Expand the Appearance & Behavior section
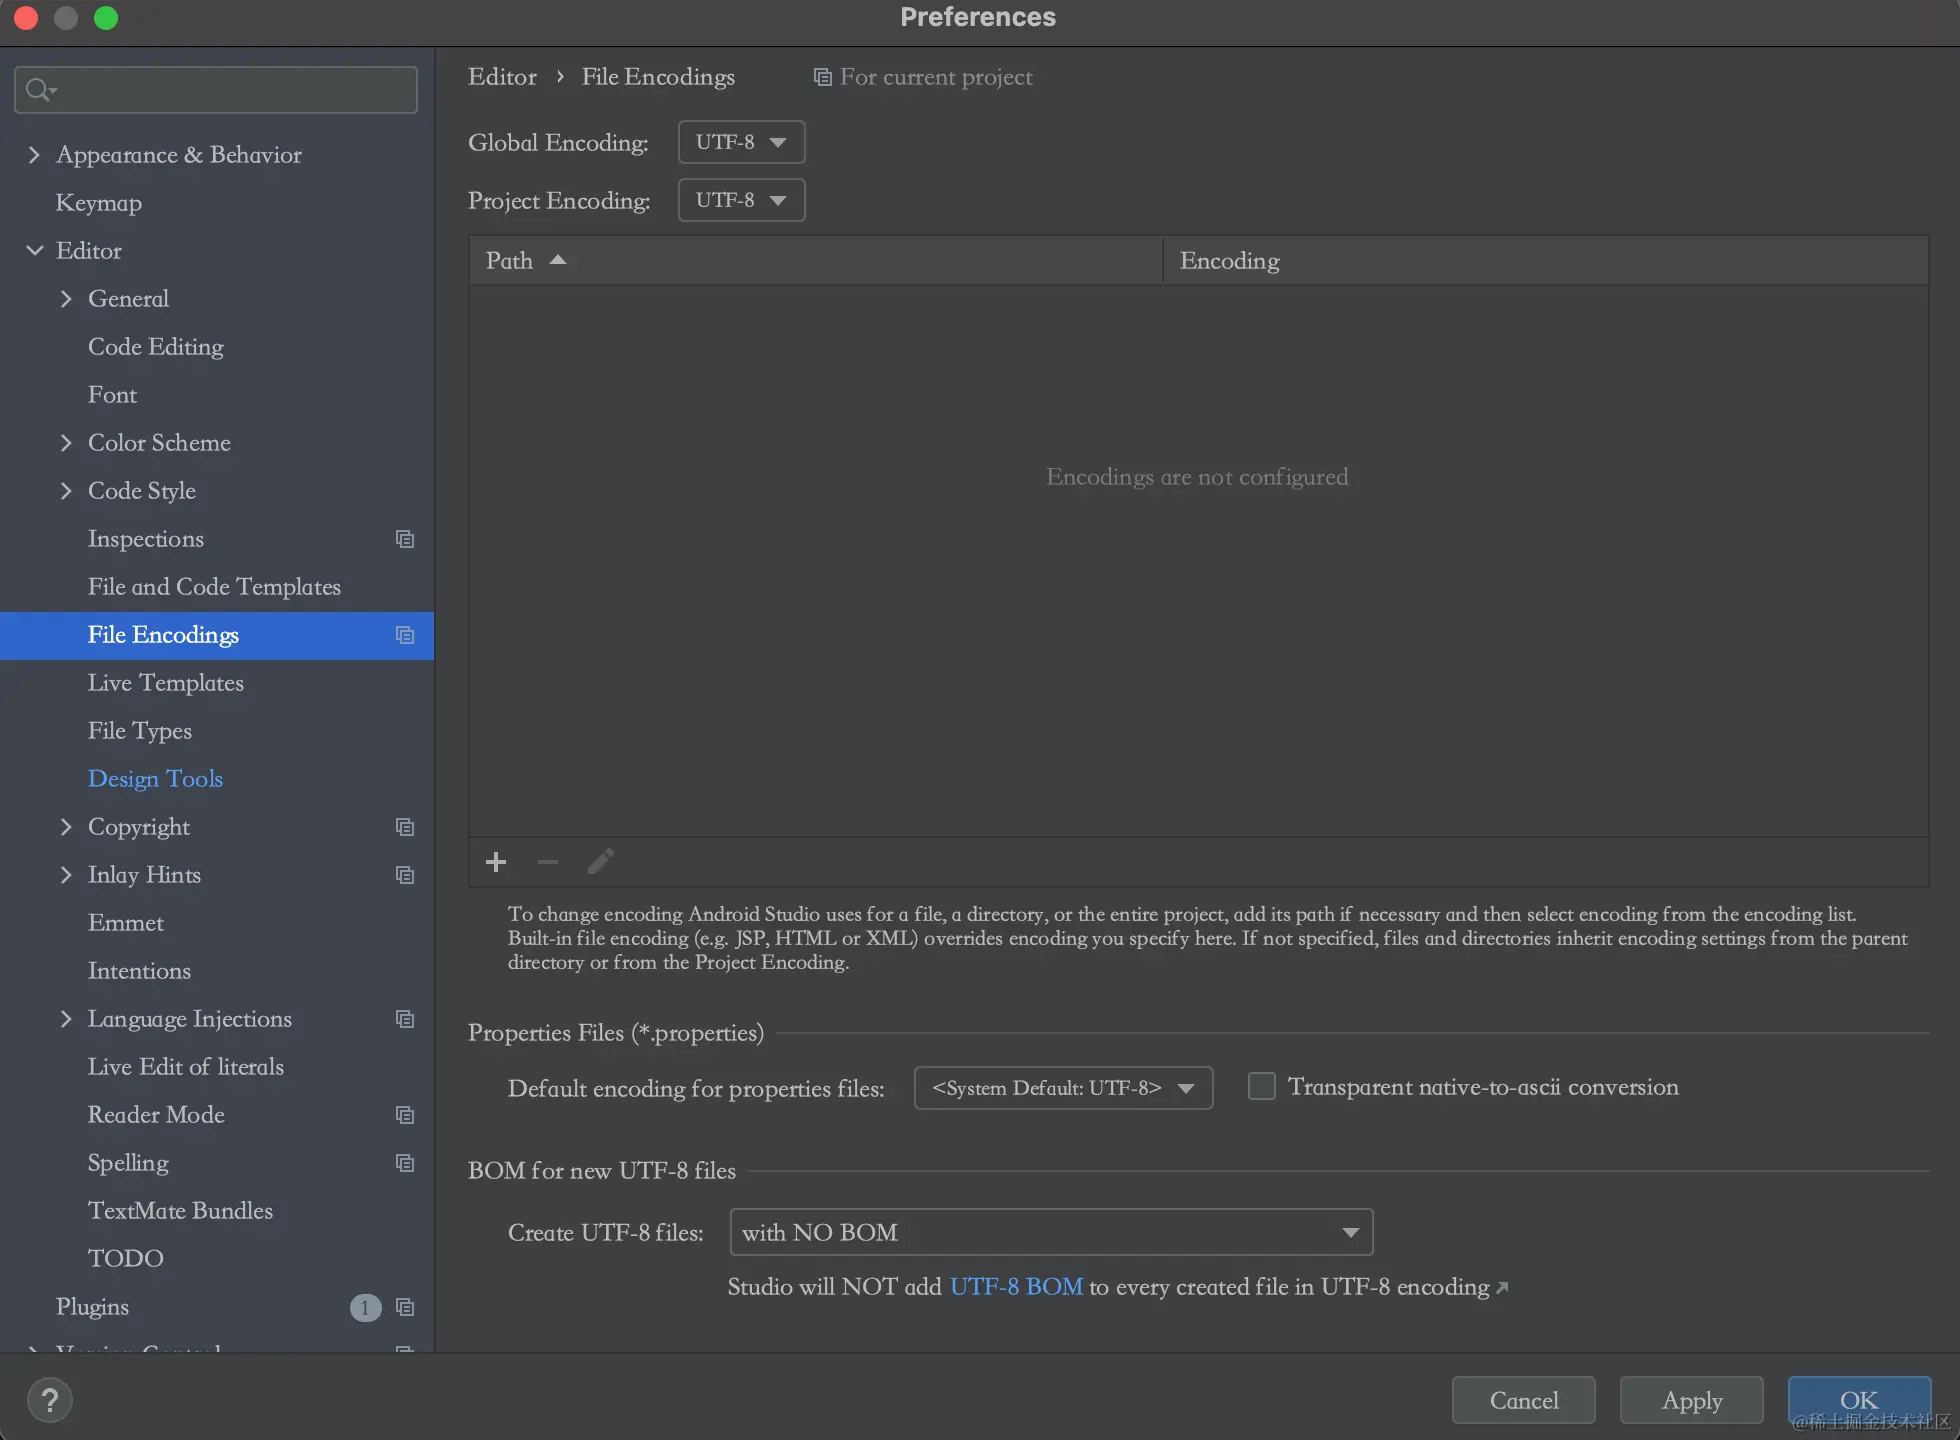 pyautogui.click(x=35, y=155)
